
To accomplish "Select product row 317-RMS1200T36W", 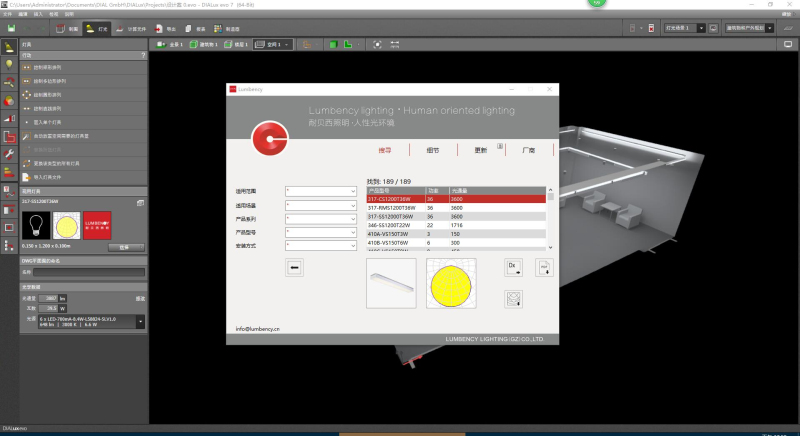I will coord(456,208).
